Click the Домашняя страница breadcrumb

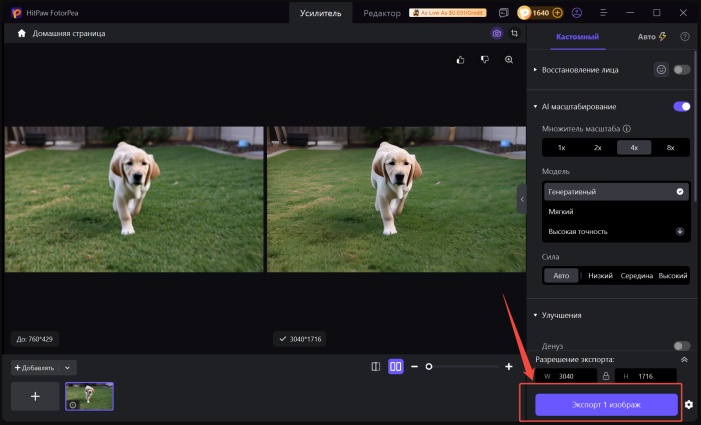(69, 34)
